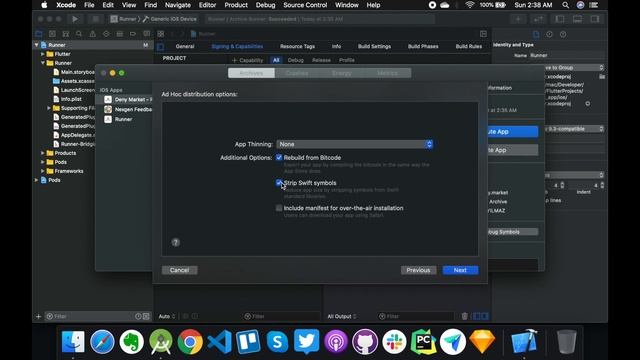Open Sketch app in the dock
640x360 pixels.
(482, 341)
